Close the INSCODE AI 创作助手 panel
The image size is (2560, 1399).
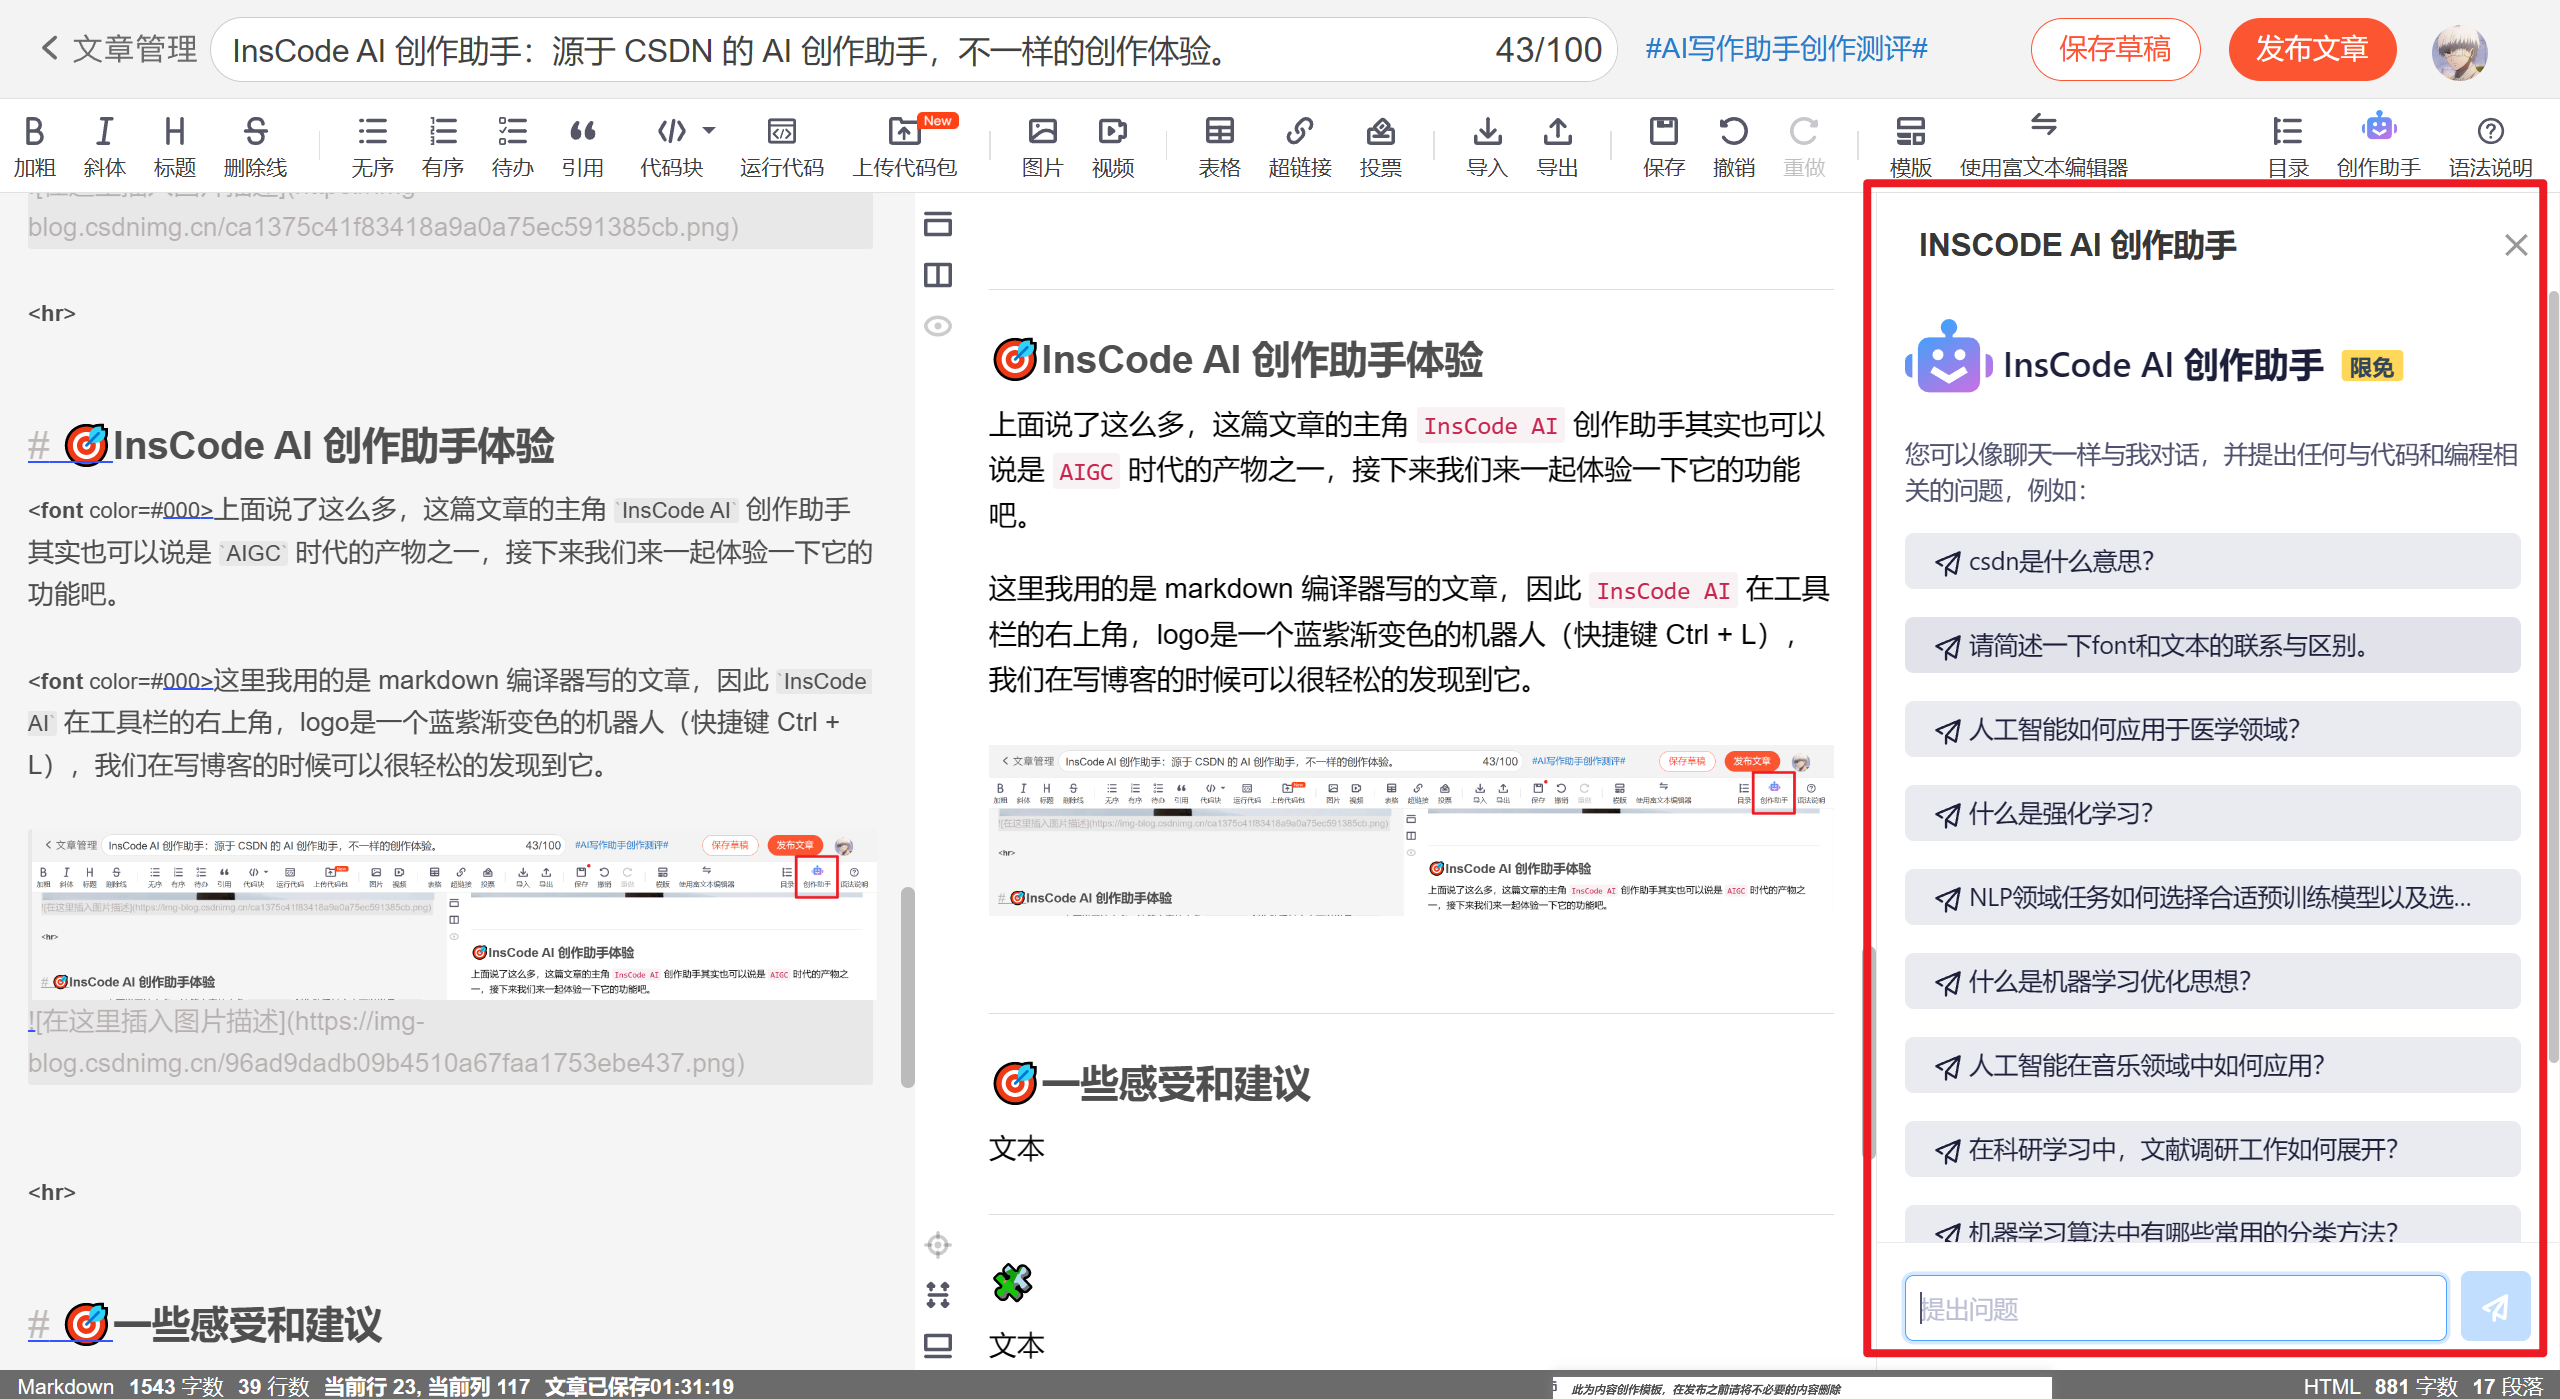coord(2516,245)
